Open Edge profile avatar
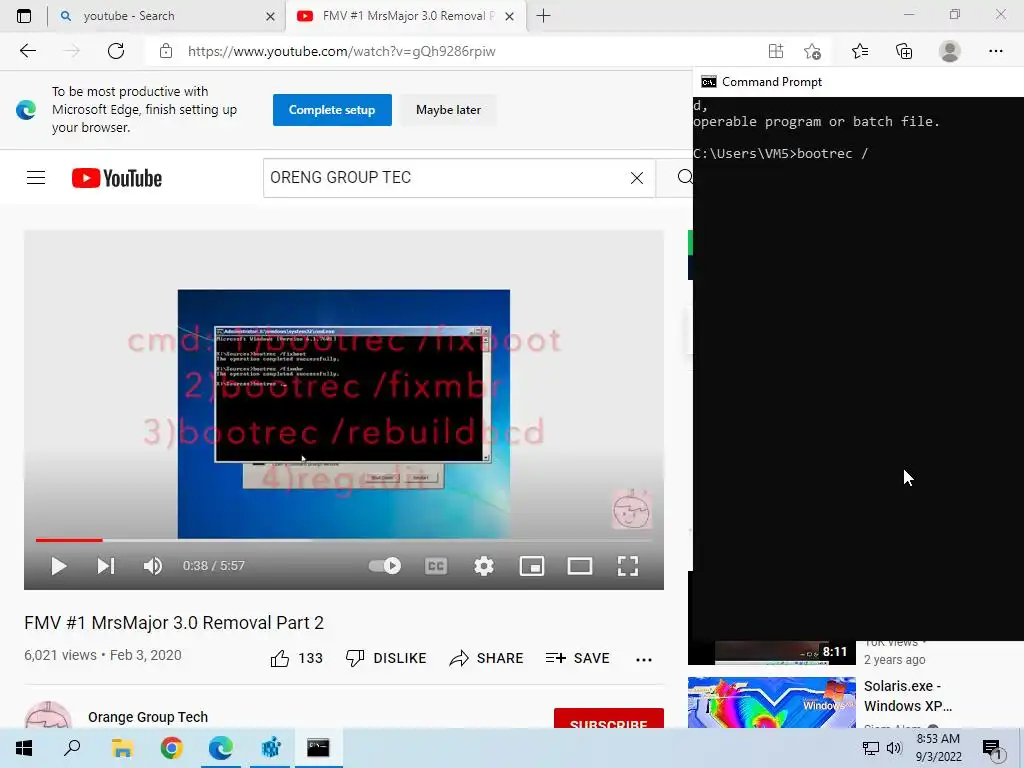The height and width of the screenshot is (768, 1024). pyautogui.click(x=950, y=51)
